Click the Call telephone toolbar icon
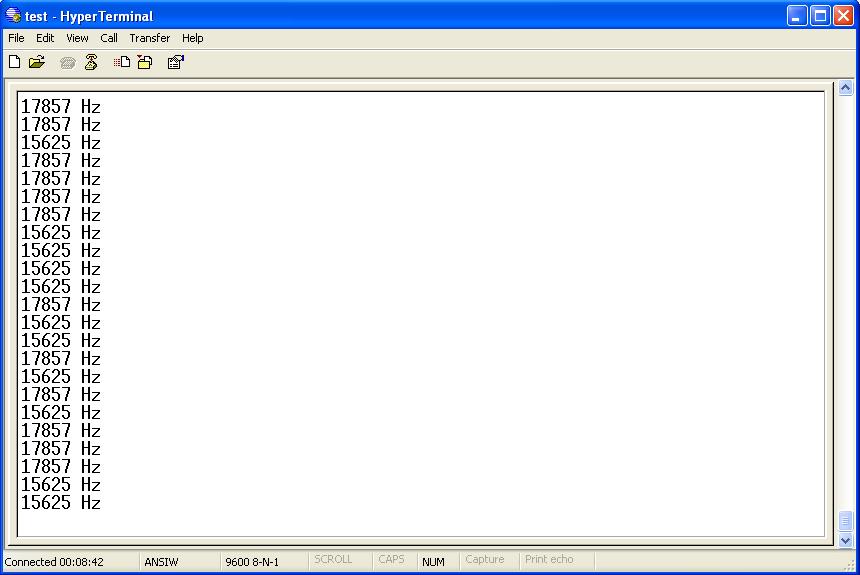The image size is (860, 575). point(67,63)
